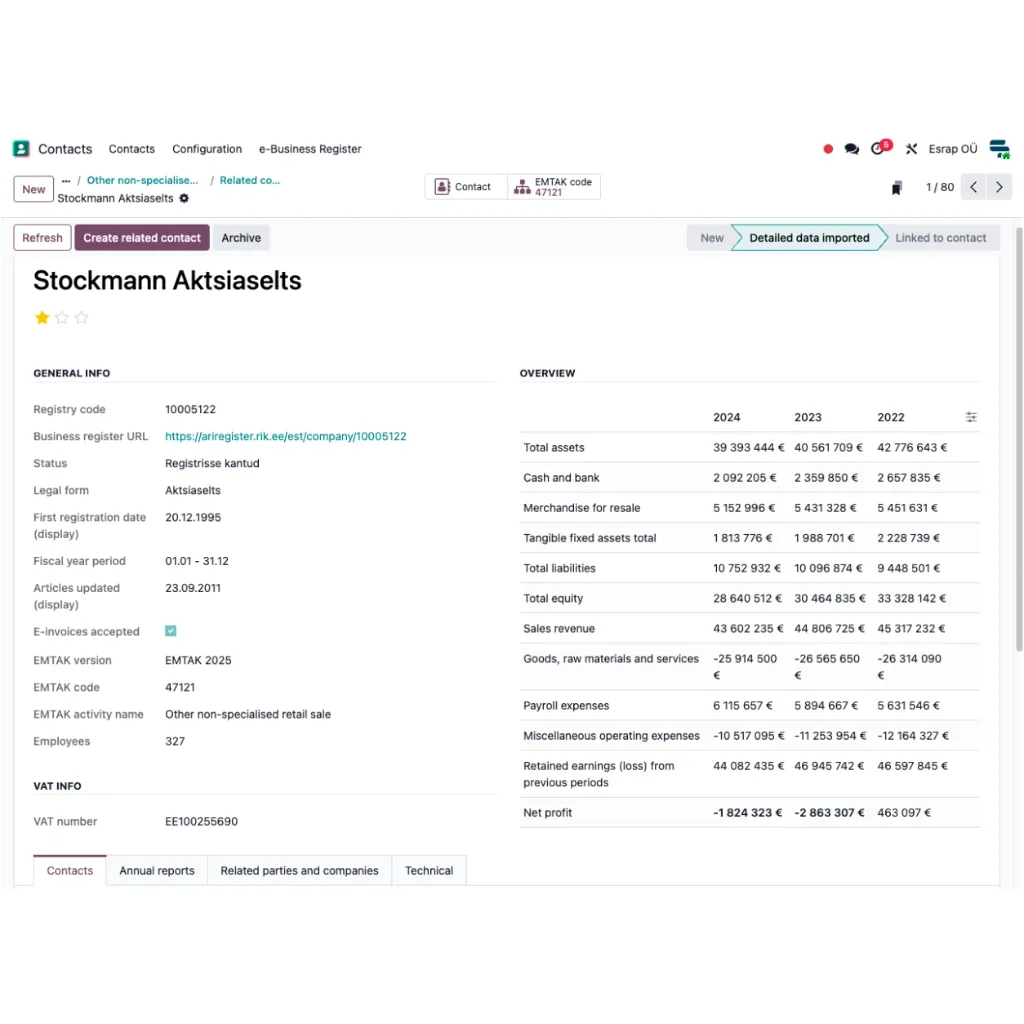Screen dimensions: 1024x1024
Task: Click EMTAK version value EMTAK 2025
Action: (x=198, y=660)
